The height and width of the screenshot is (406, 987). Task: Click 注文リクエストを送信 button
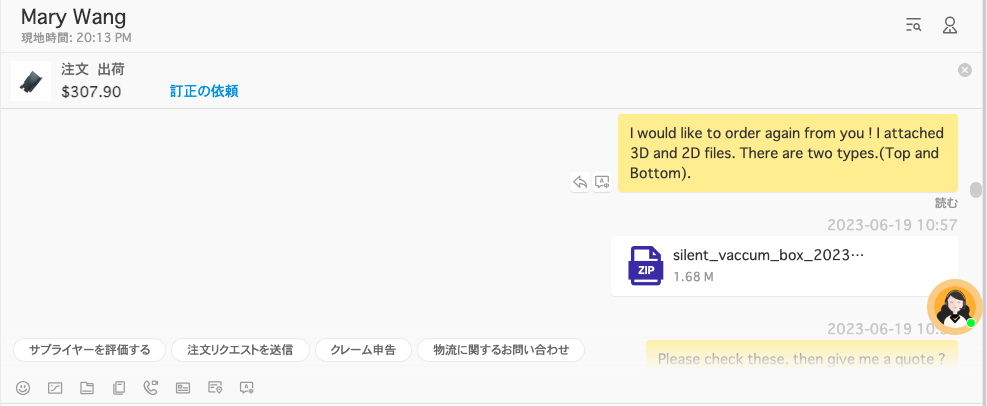coord(240,350)
